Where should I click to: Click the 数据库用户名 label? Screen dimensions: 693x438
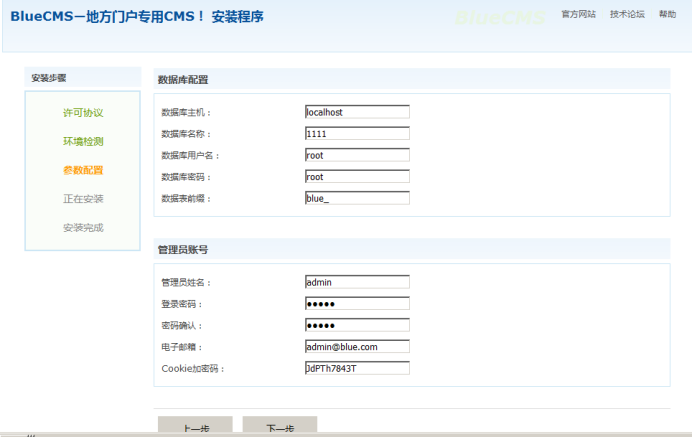pos(190,156)
